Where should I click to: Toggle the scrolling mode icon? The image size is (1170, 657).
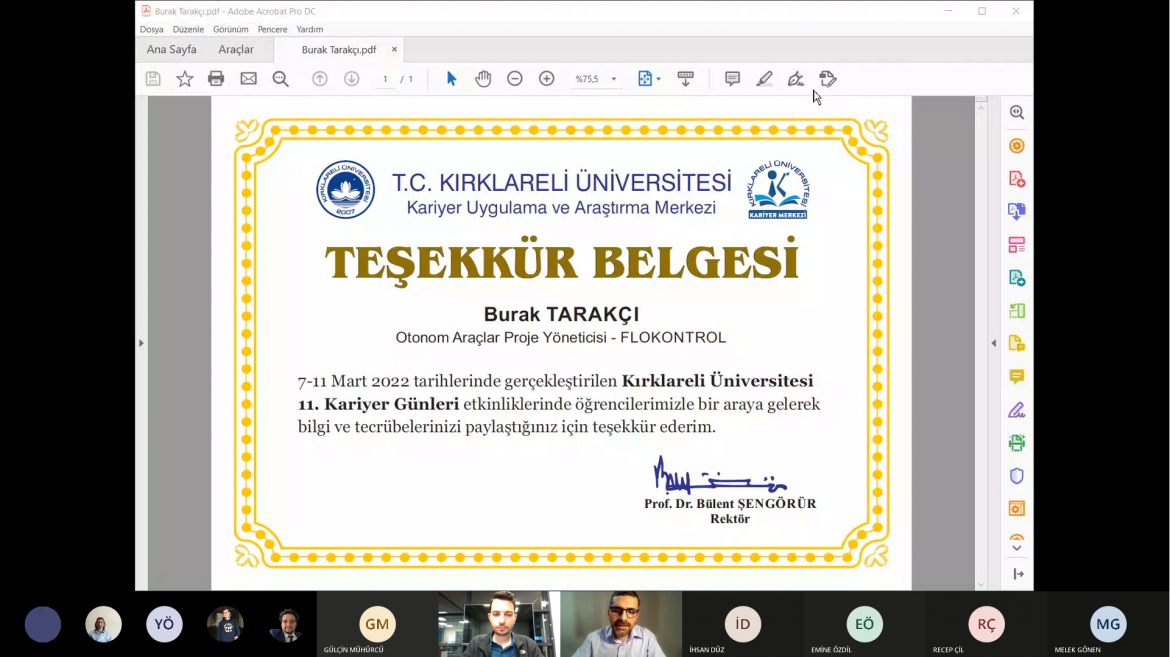coord(685,78)
